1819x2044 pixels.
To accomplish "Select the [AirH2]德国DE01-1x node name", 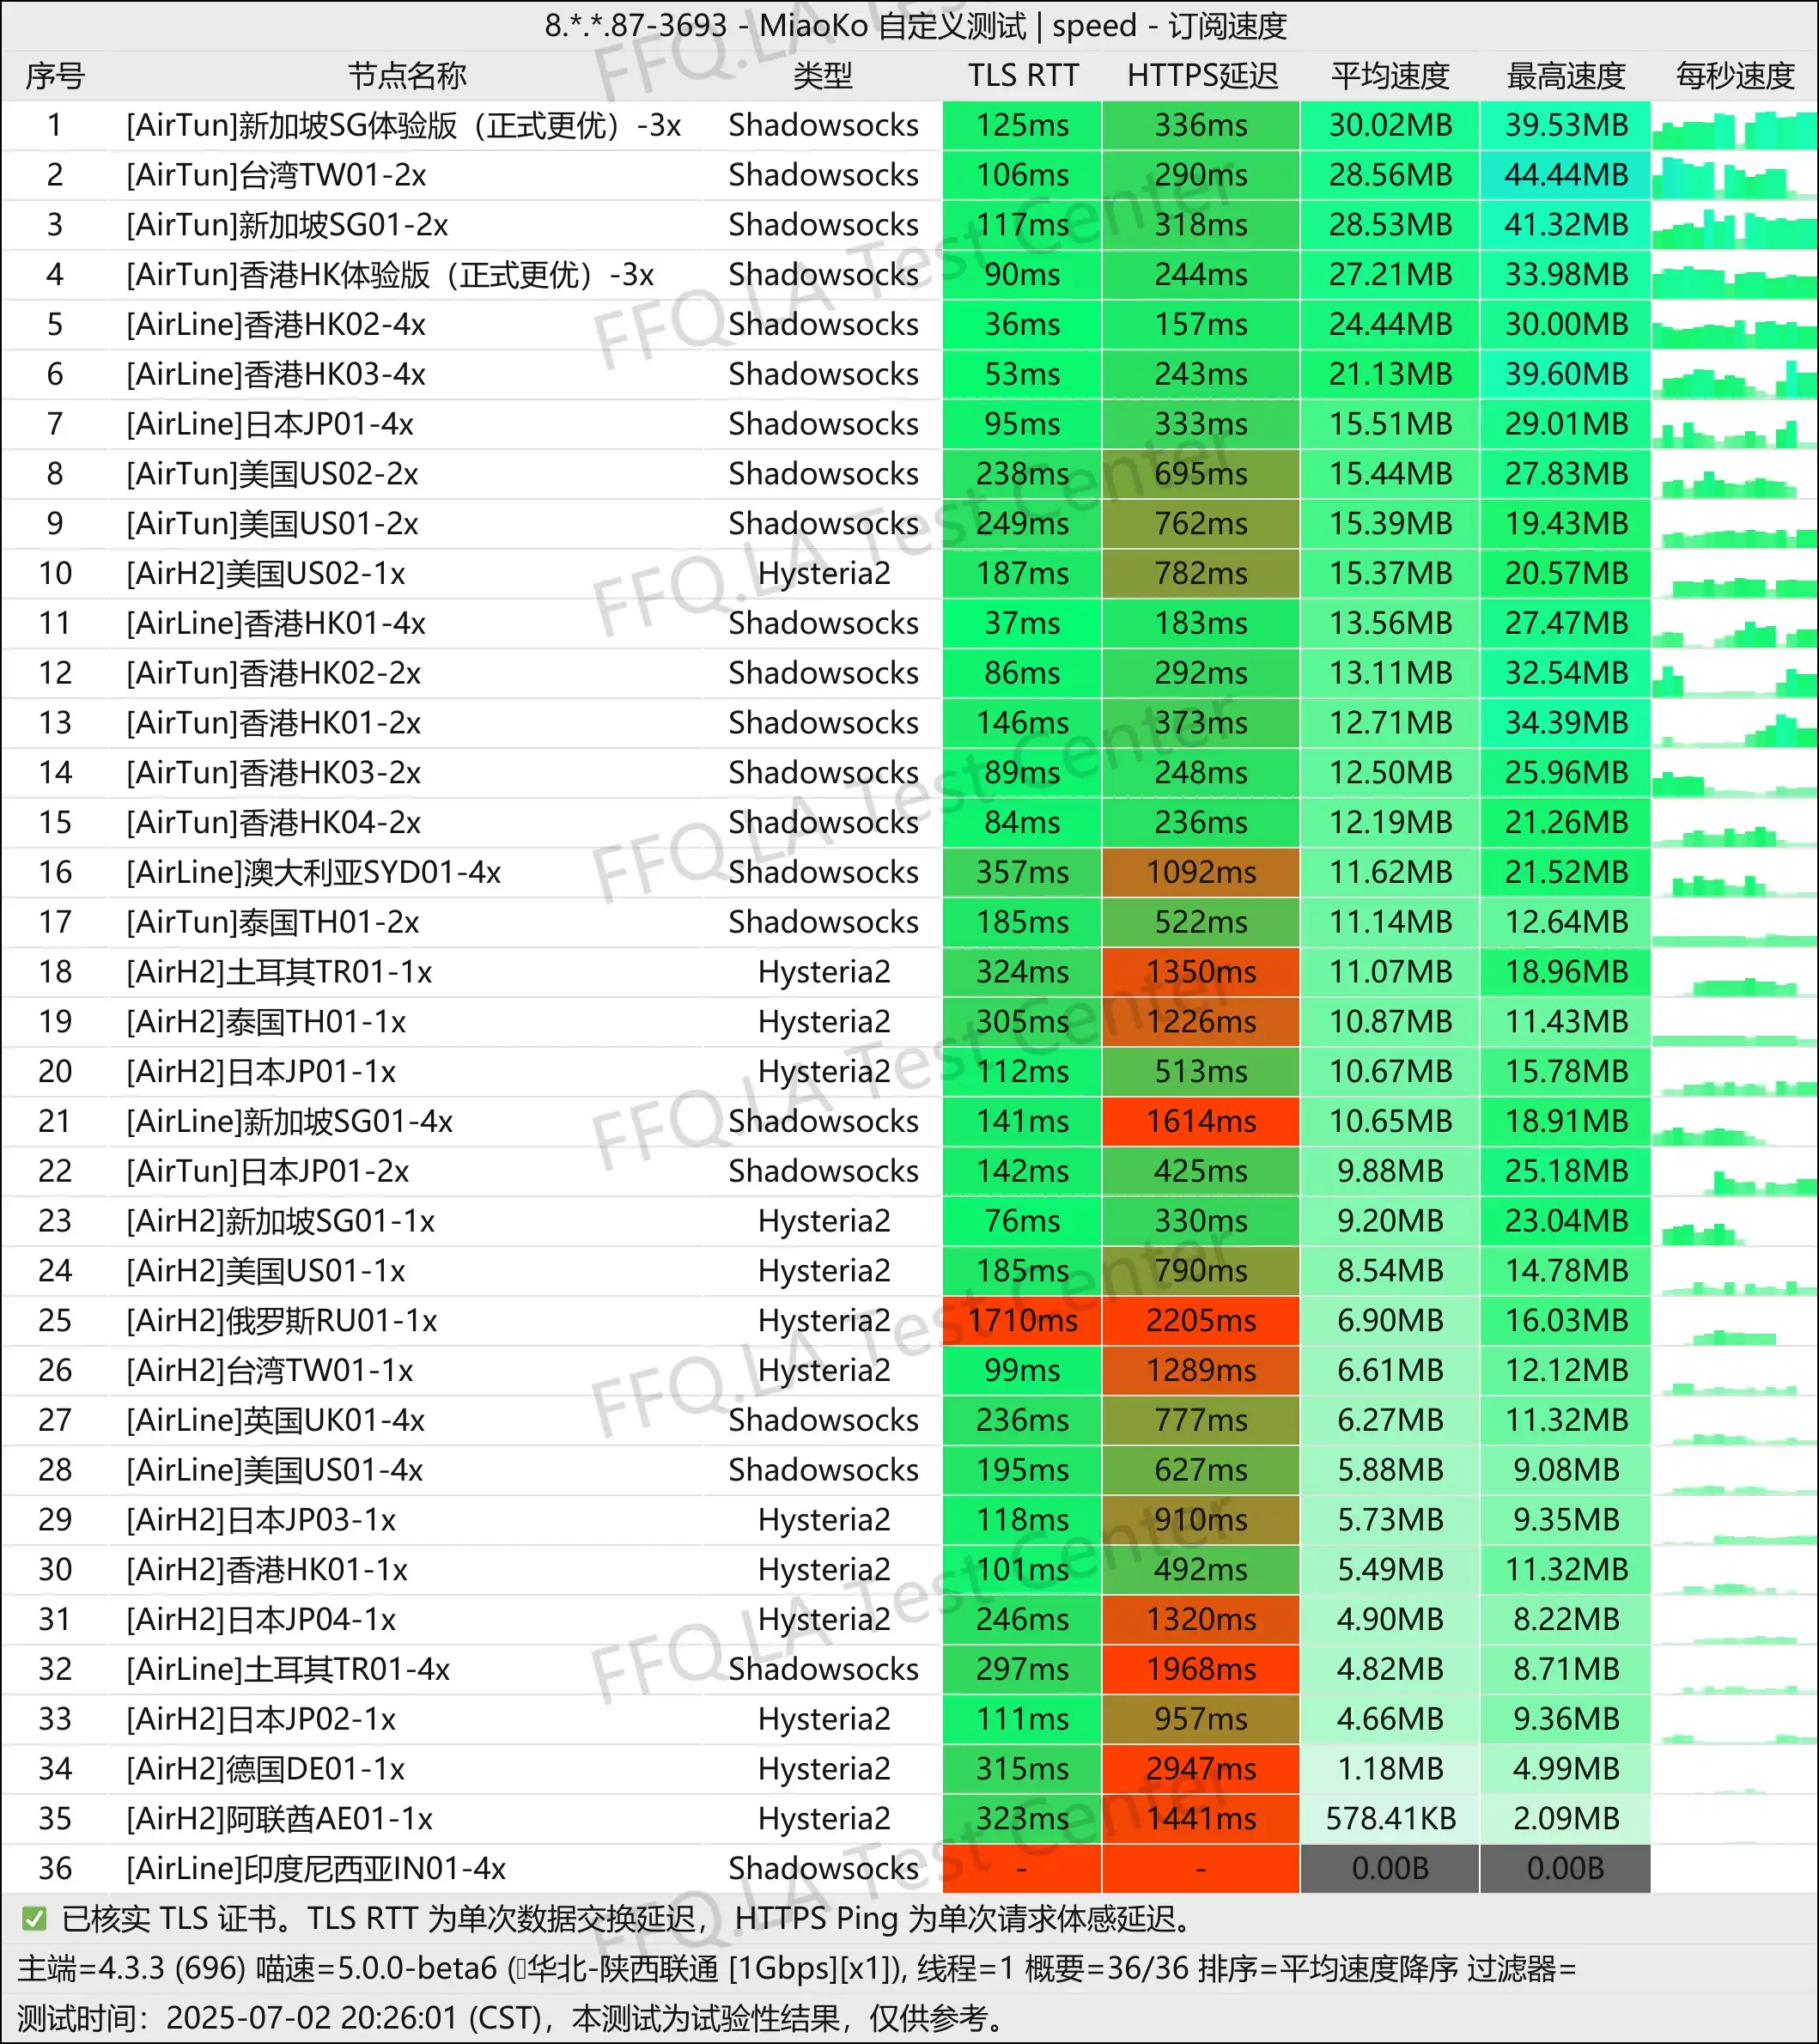I will pyautogui.click(x=266, y=1769).
